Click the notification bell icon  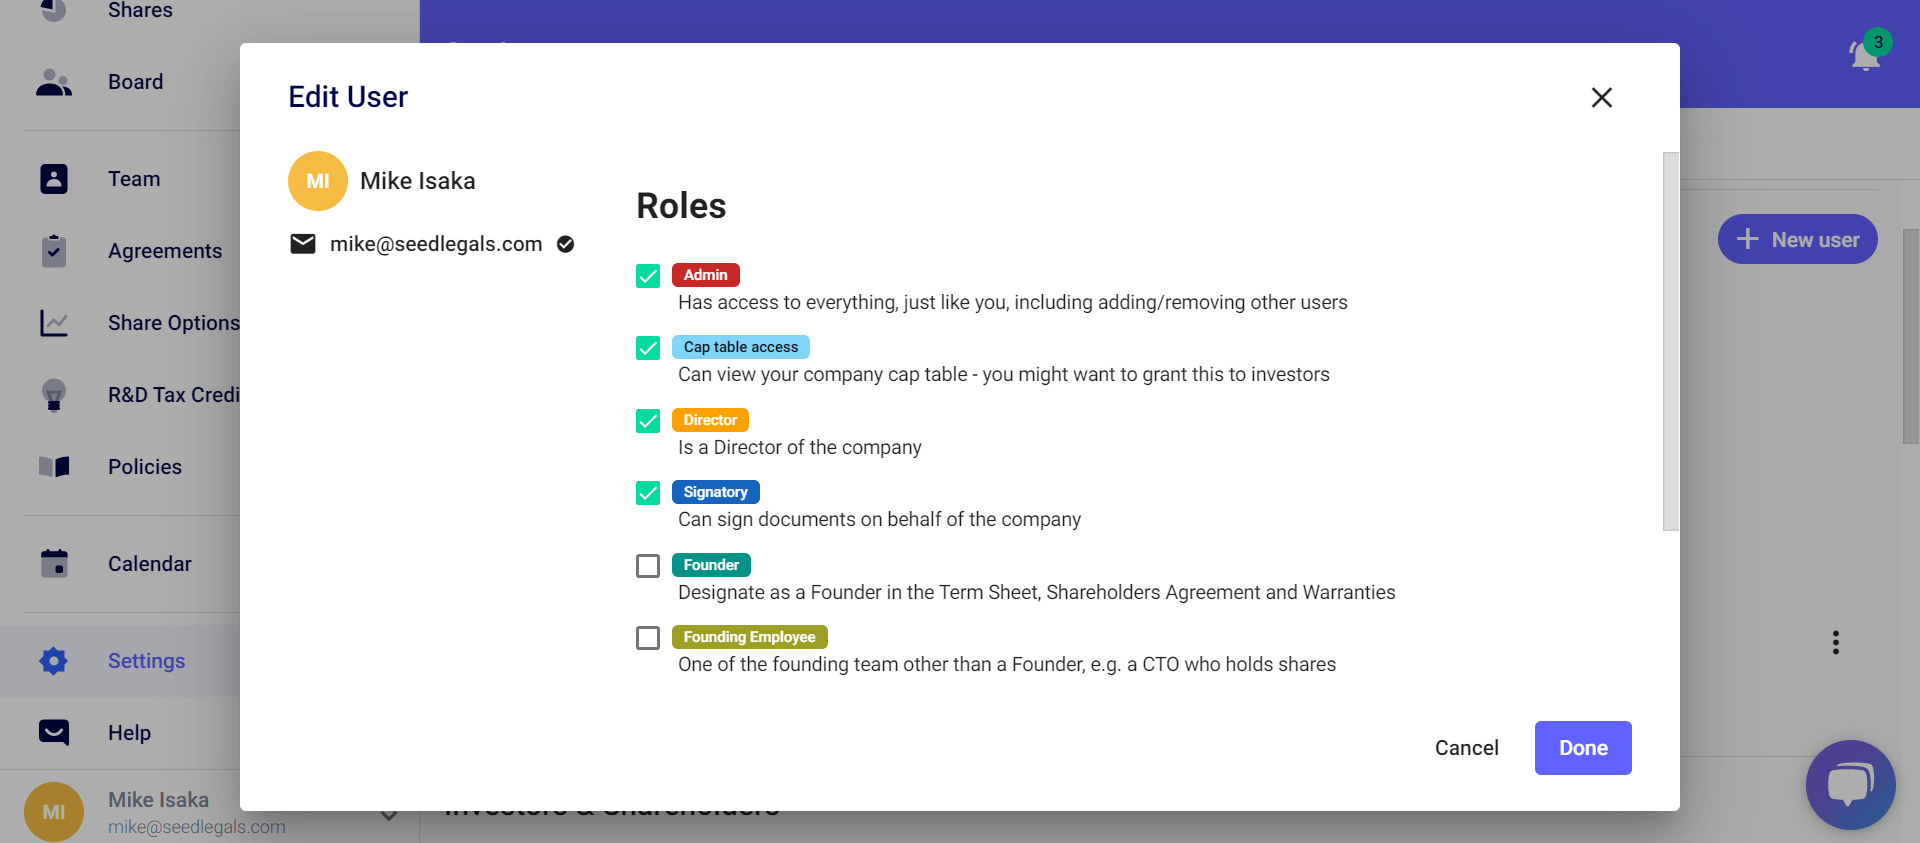click(x=1864, y=55)
